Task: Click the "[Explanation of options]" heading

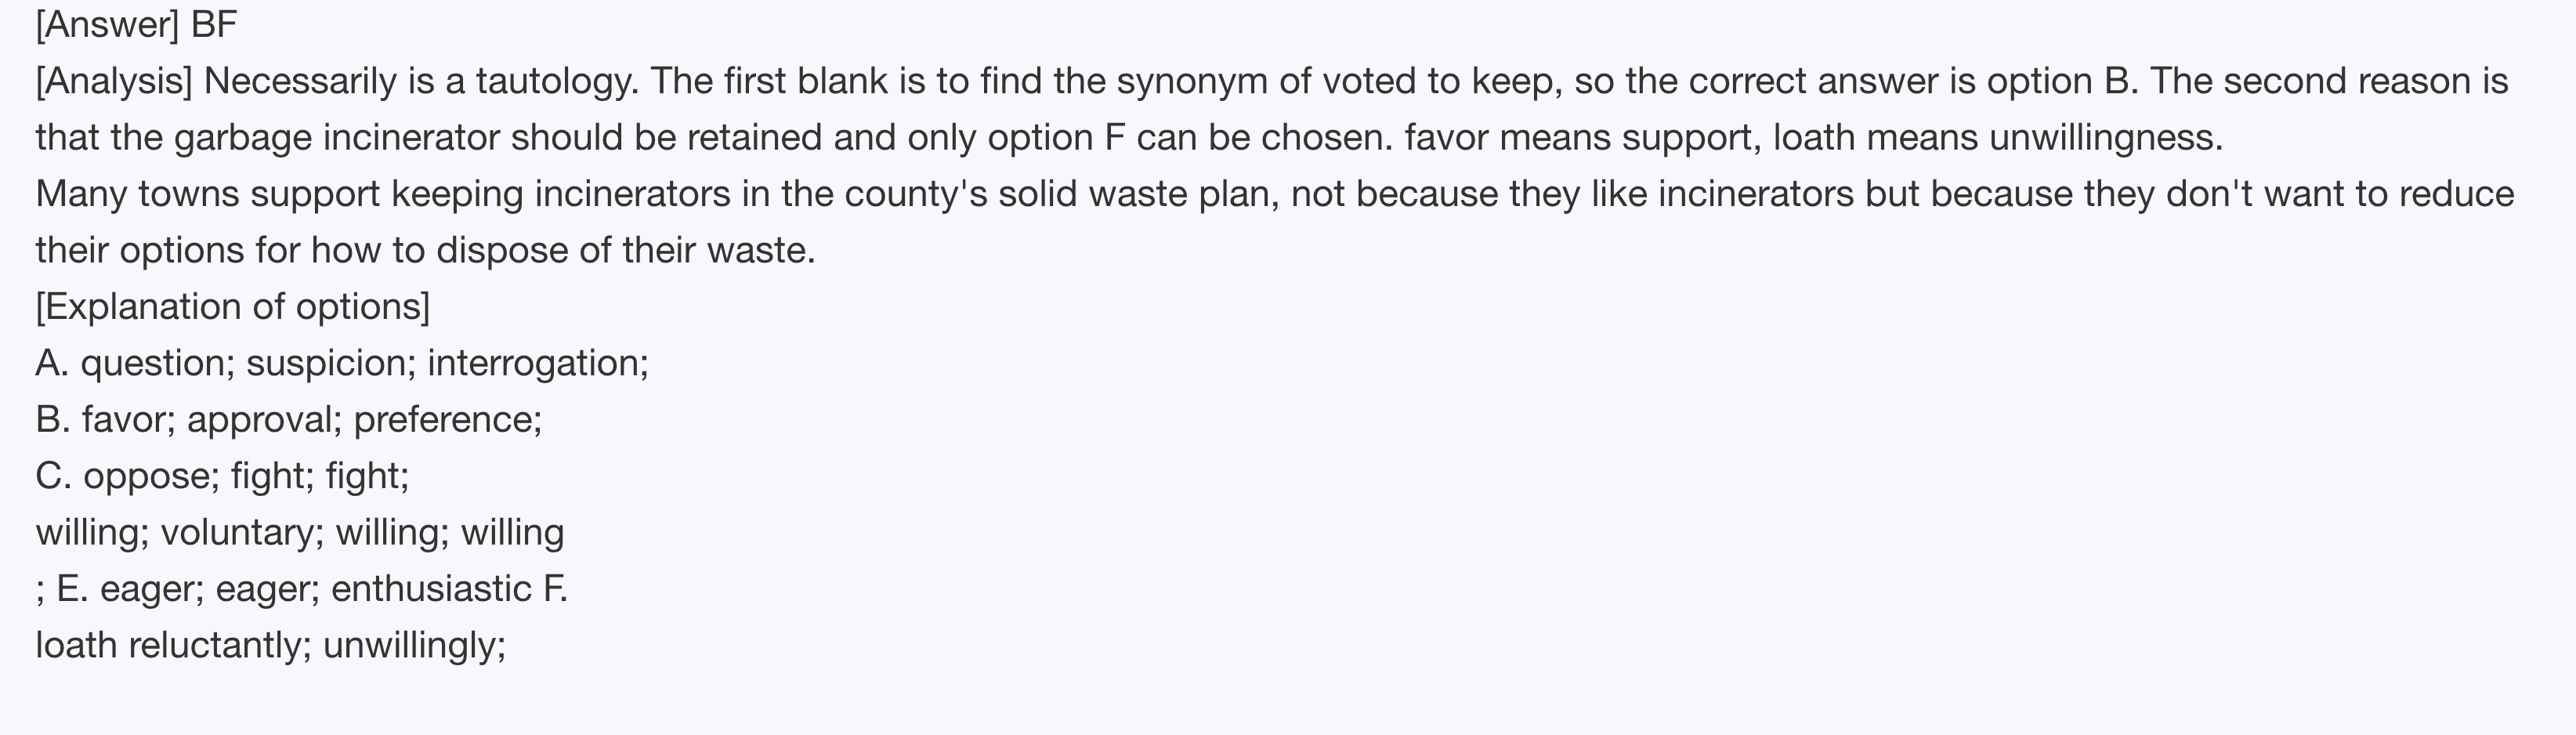Action: tap(233, 306)
